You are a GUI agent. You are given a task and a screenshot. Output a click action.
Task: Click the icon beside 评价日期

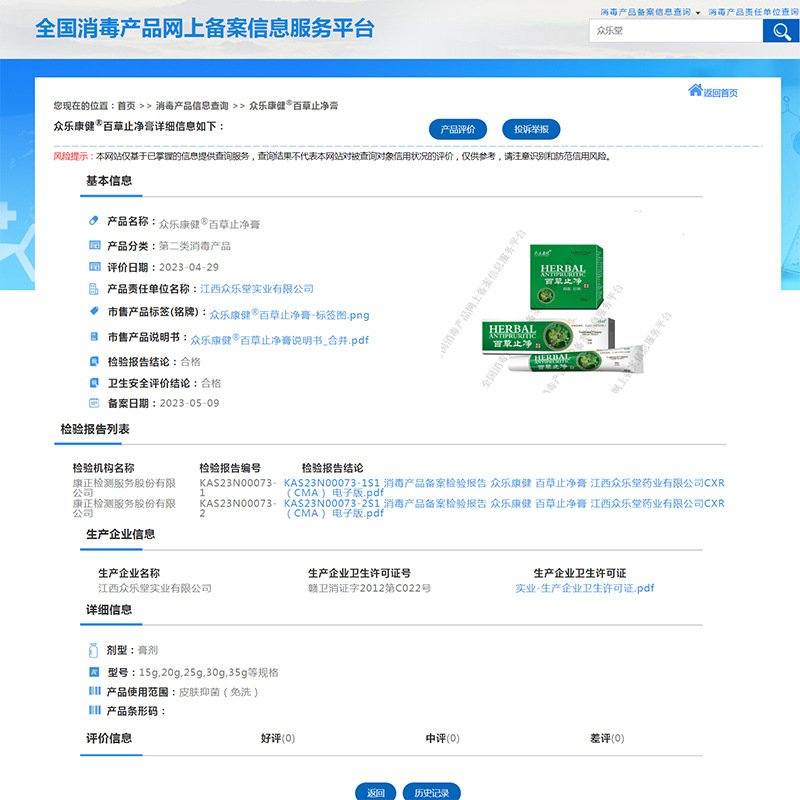click(x=95, y=266)
